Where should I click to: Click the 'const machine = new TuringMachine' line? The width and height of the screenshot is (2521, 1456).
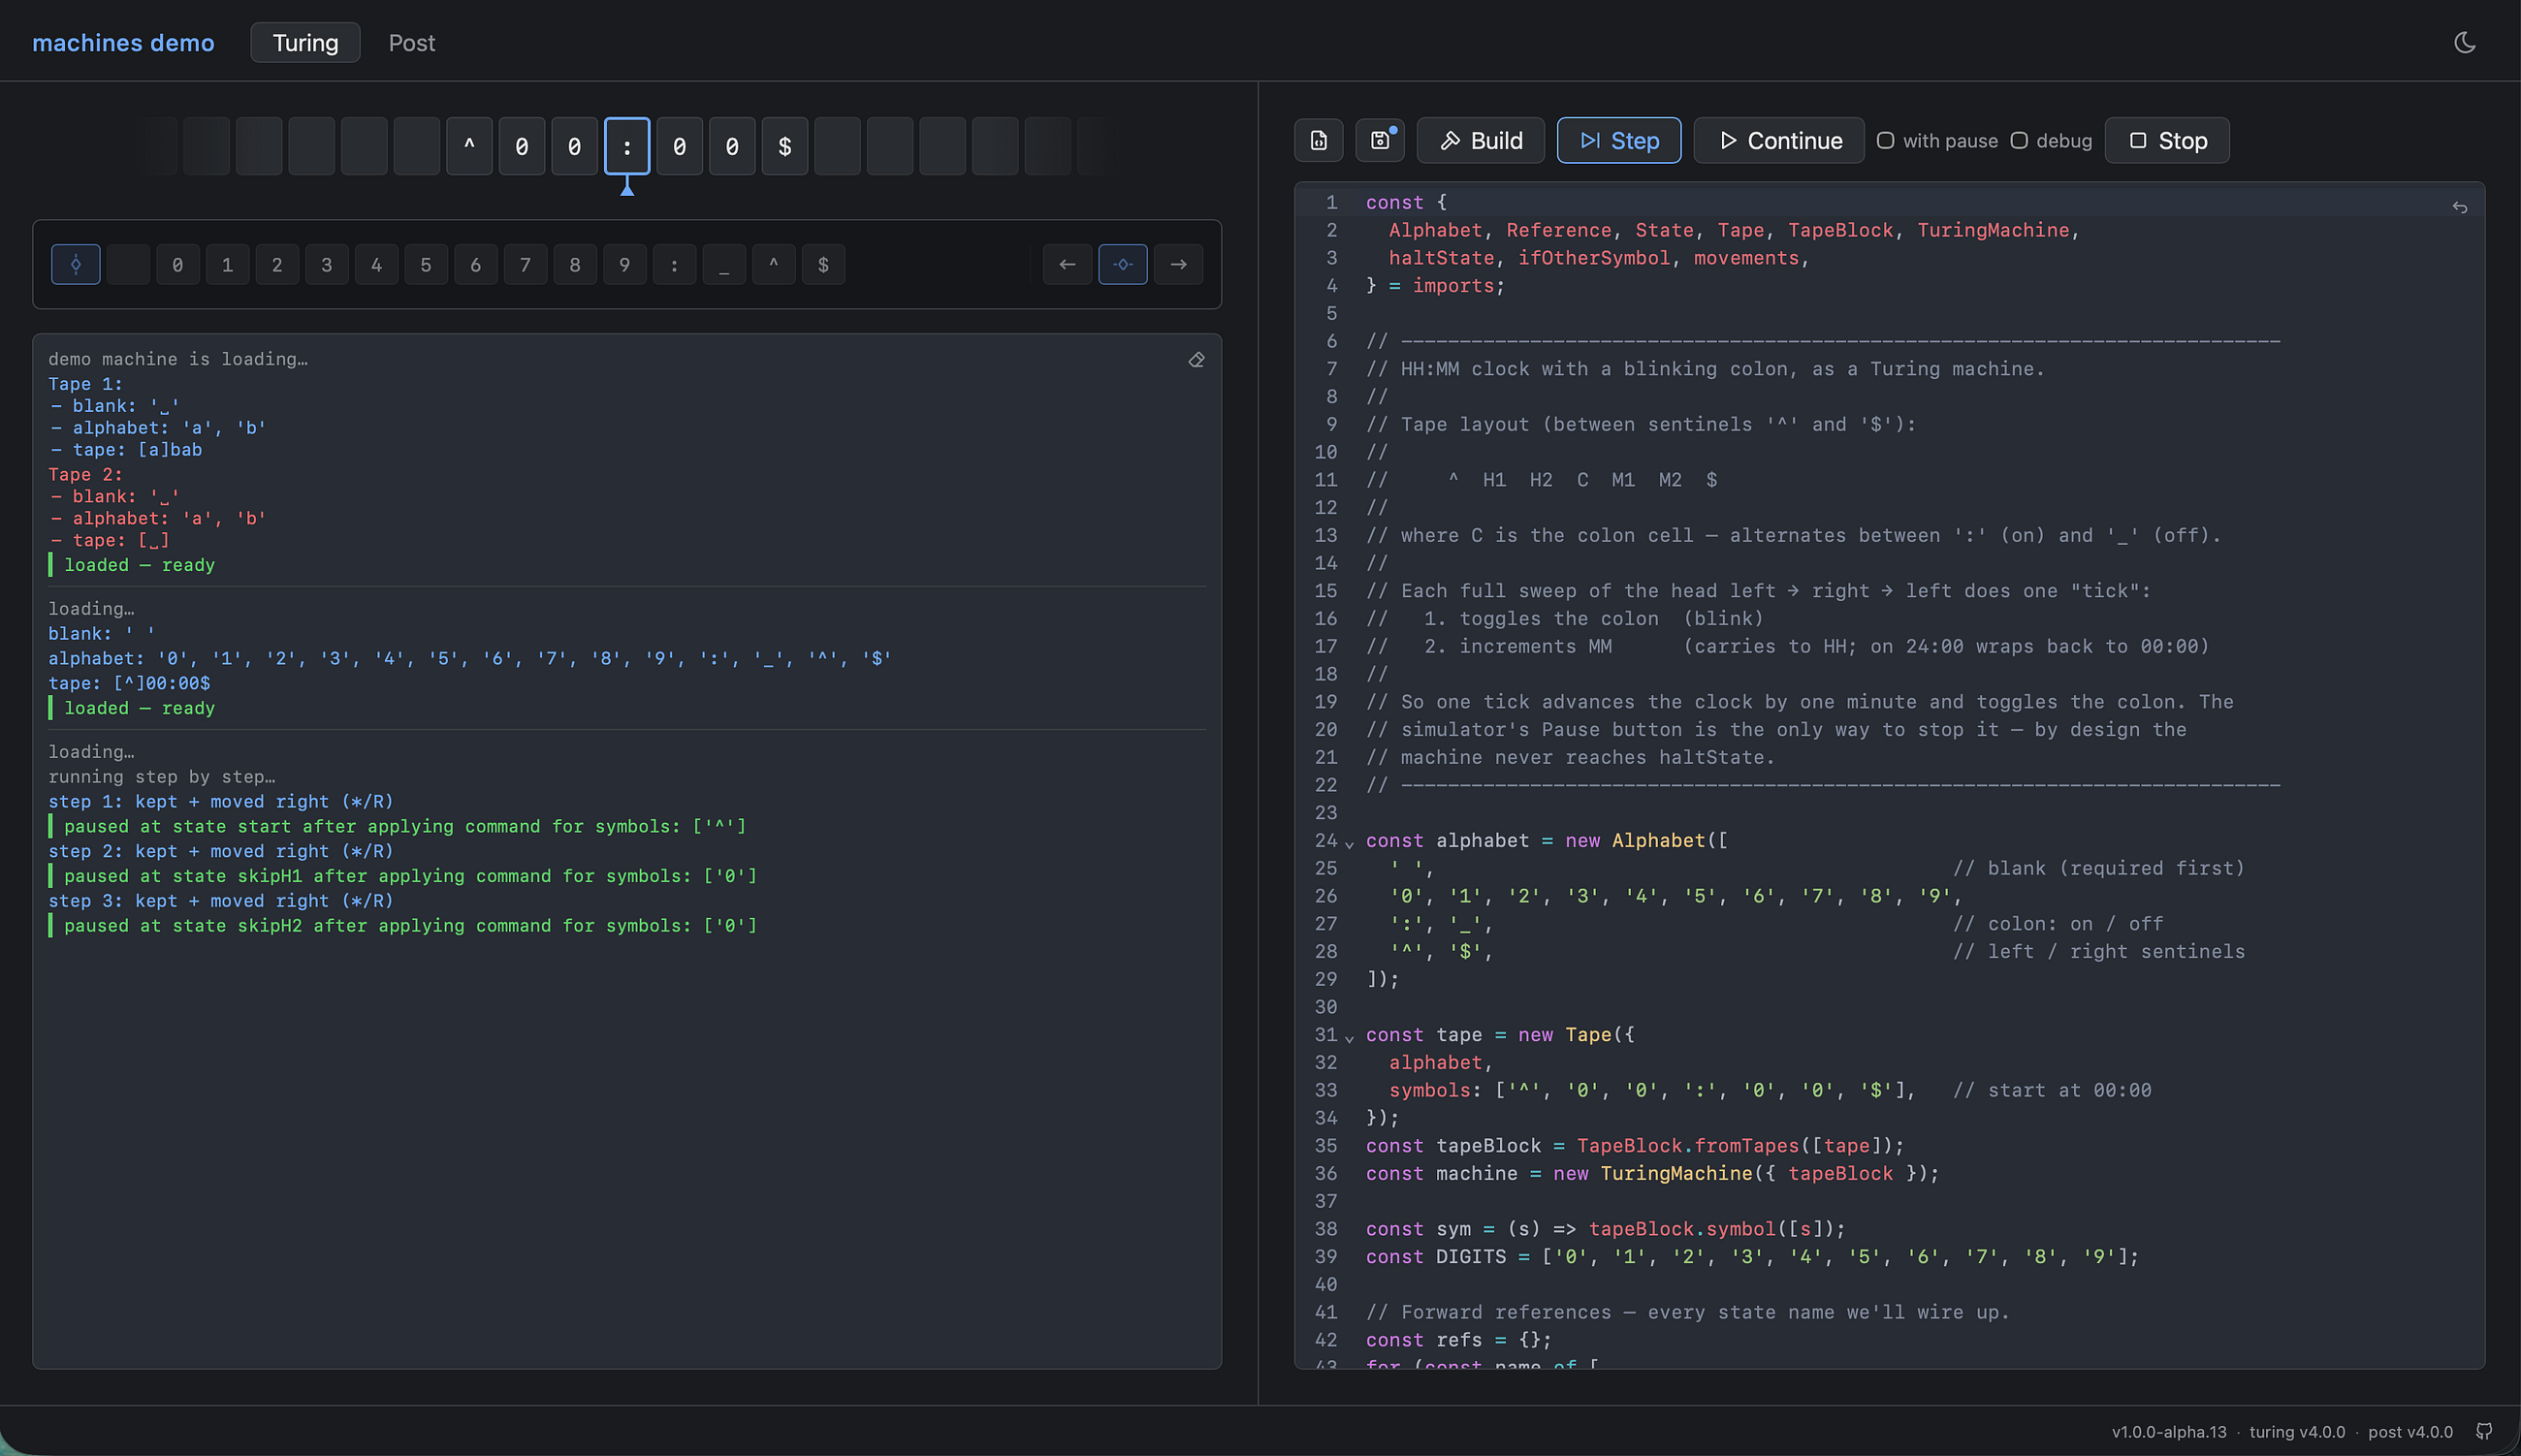pyautogui.click(x=1652, y=1174)
